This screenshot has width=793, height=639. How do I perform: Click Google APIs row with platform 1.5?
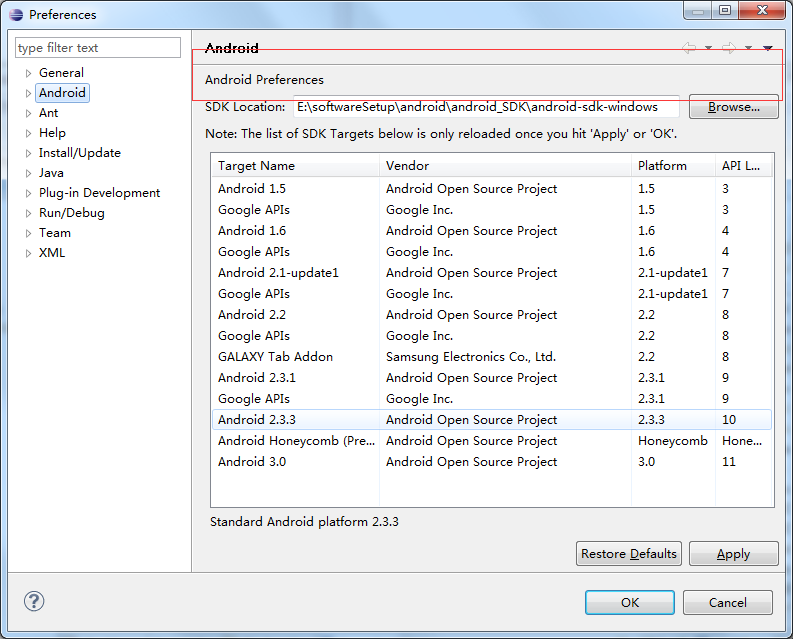[492, 209]
